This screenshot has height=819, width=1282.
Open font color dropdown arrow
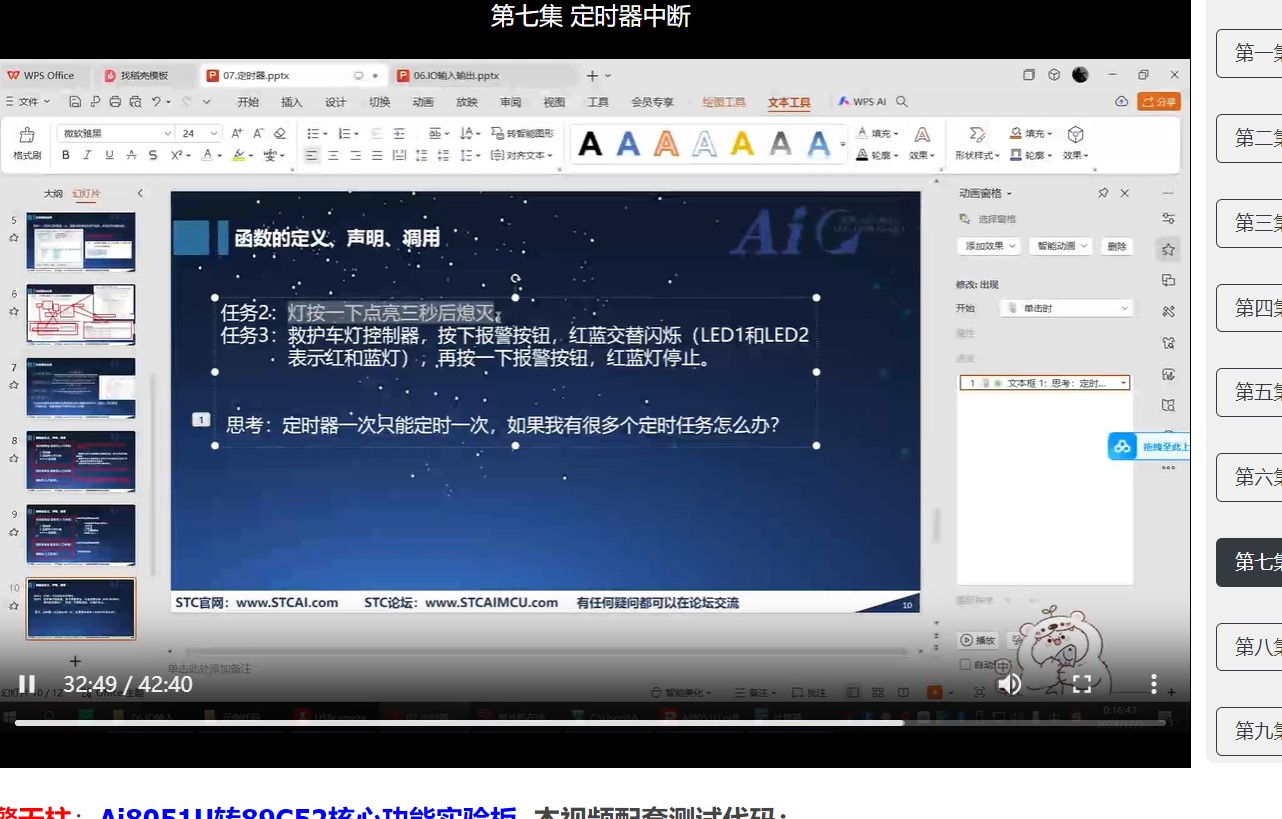(x=219, y=155)
